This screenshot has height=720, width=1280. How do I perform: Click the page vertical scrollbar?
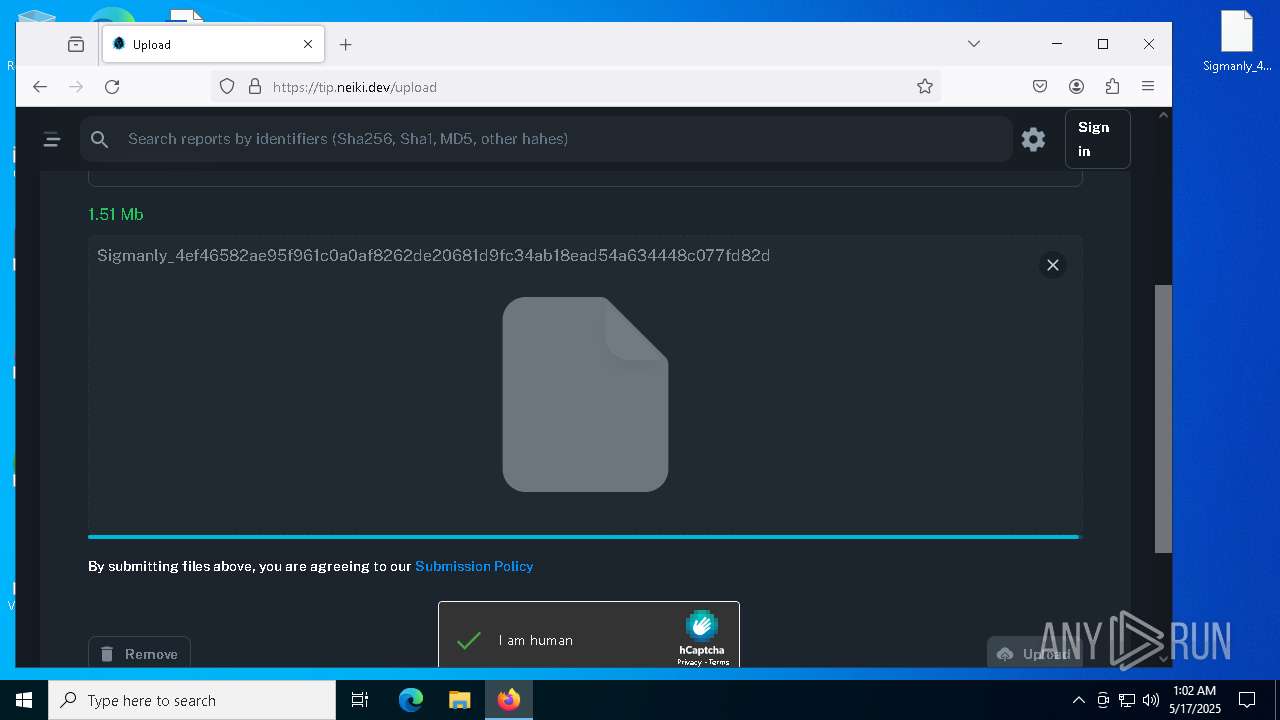point(1163,419)
